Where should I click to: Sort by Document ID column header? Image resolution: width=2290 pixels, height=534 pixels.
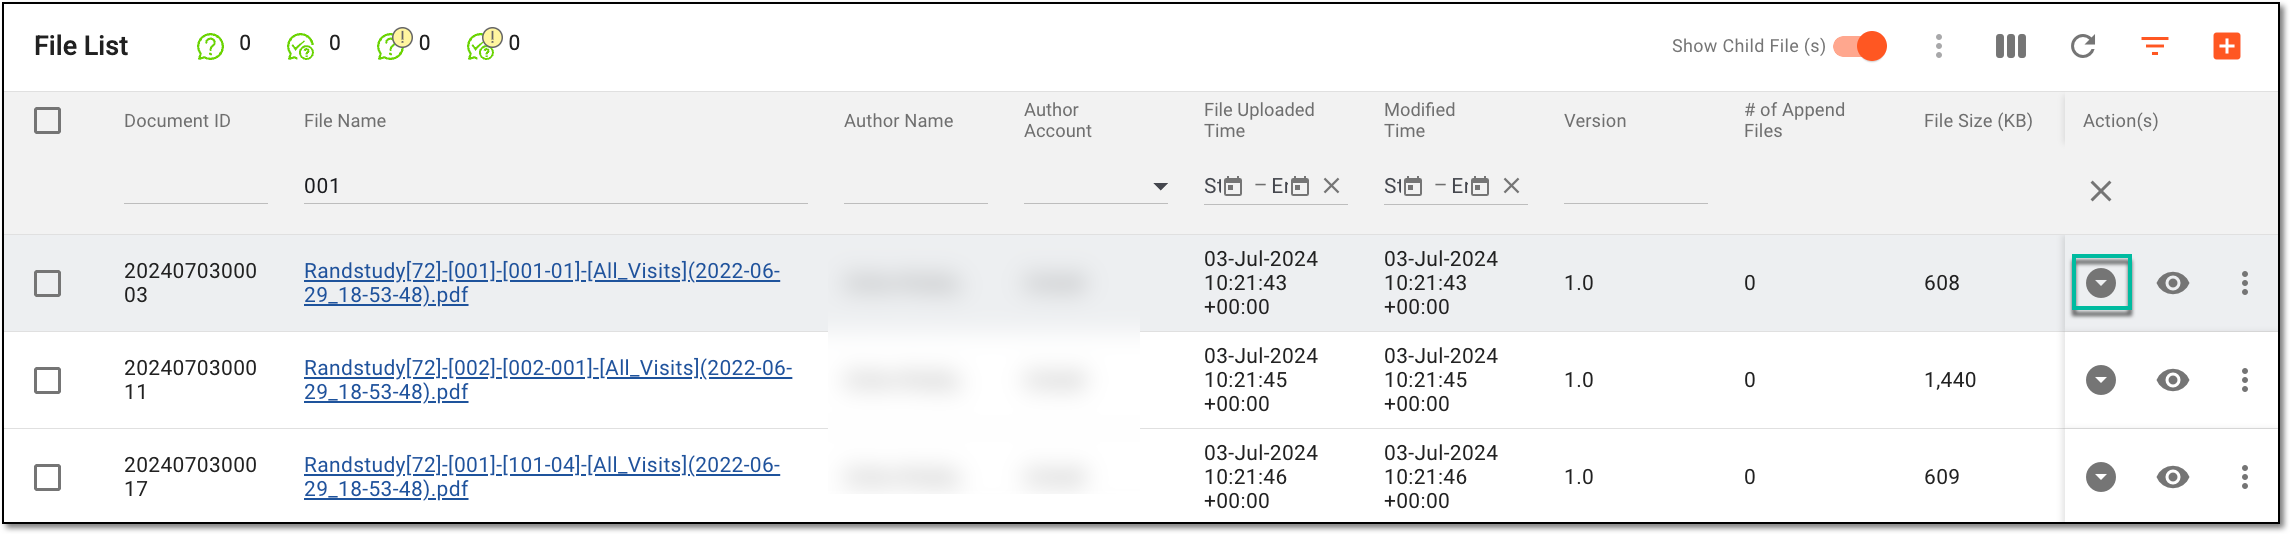click(177, 121)
